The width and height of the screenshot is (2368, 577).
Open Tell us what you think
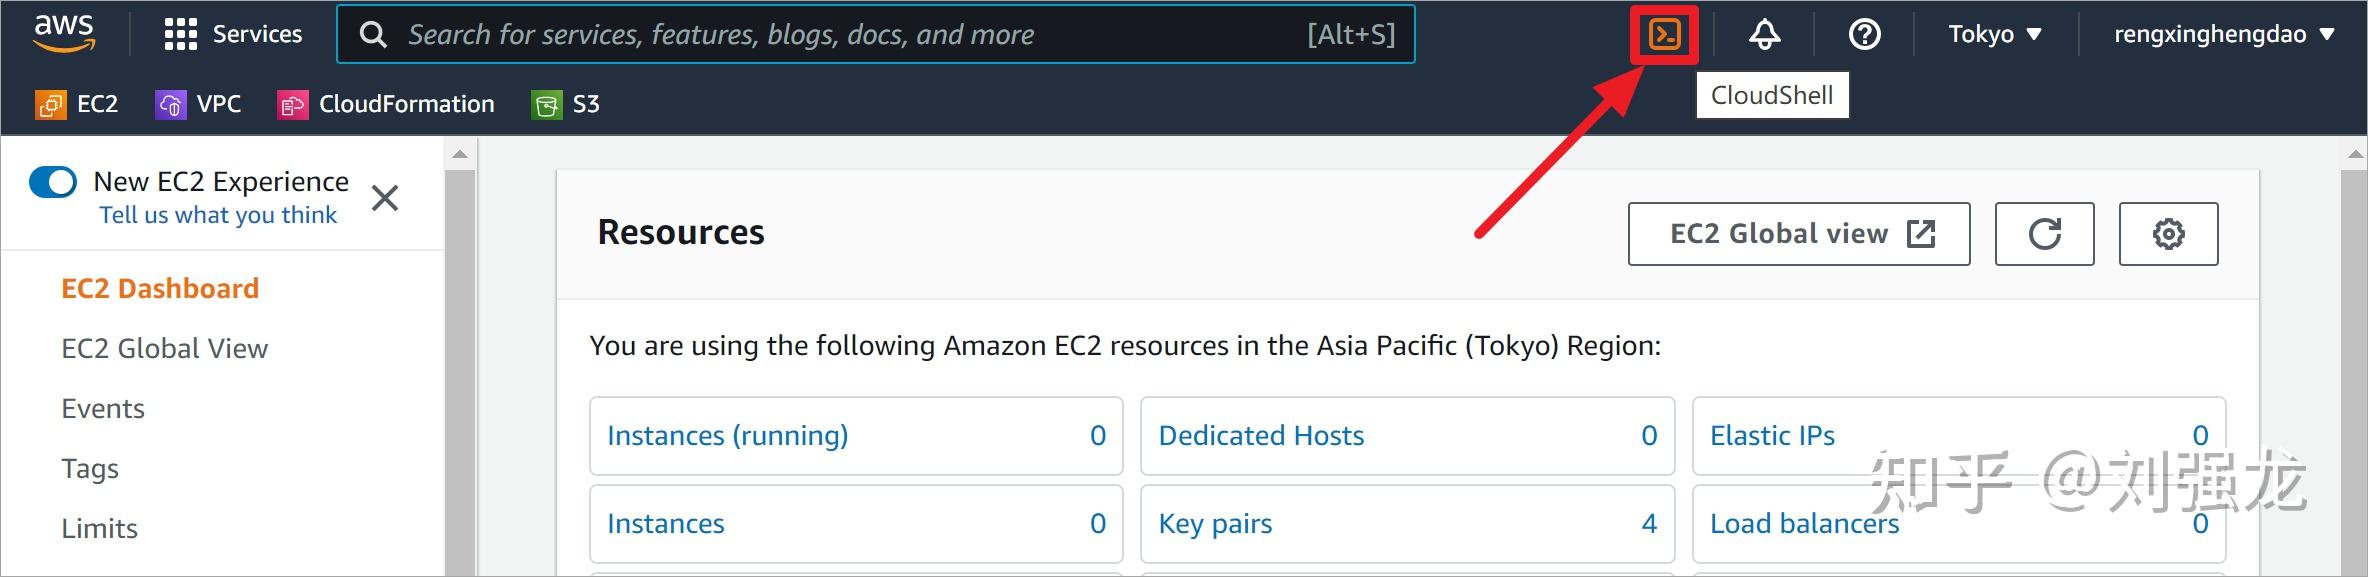[x=217, y=214]
